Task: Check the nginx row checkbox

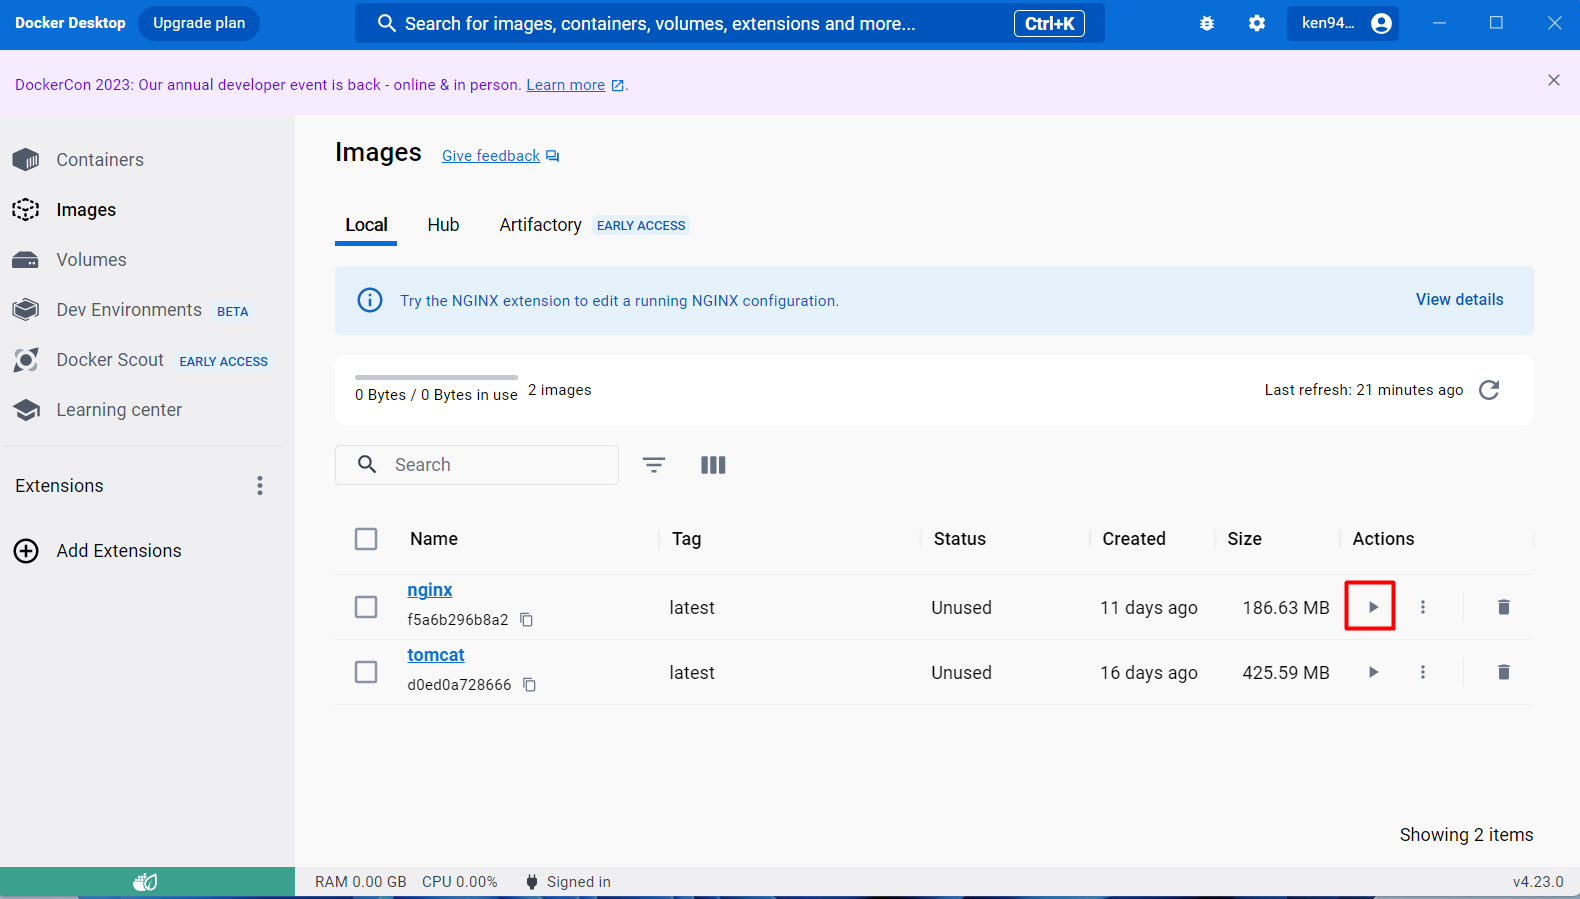Action: coord(366,607)
